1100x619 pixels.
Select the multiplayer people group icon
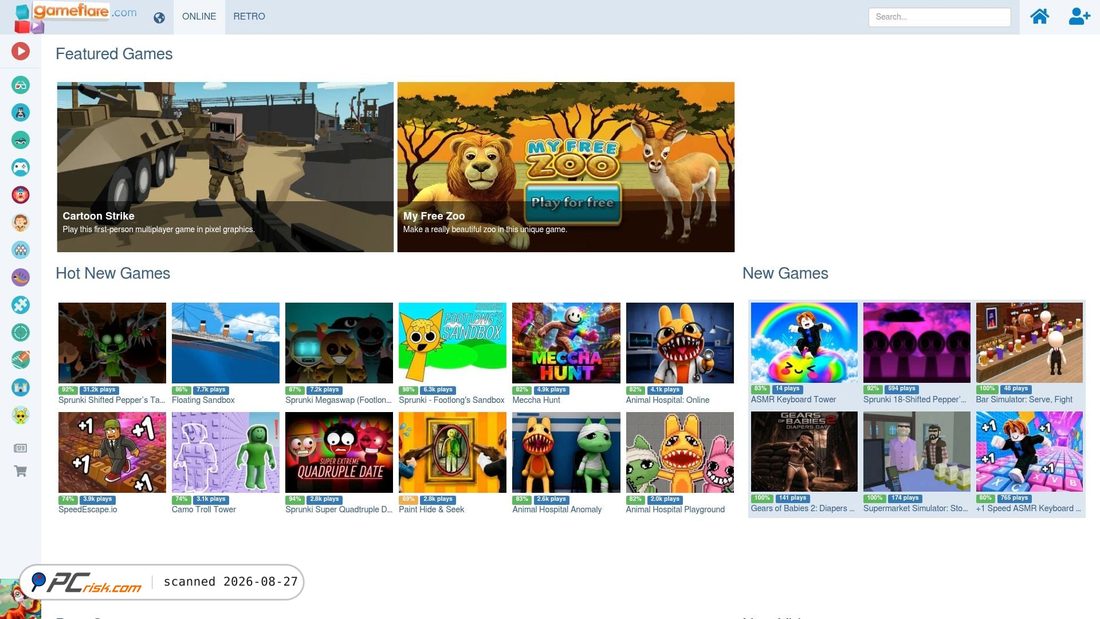coord(20,250)
